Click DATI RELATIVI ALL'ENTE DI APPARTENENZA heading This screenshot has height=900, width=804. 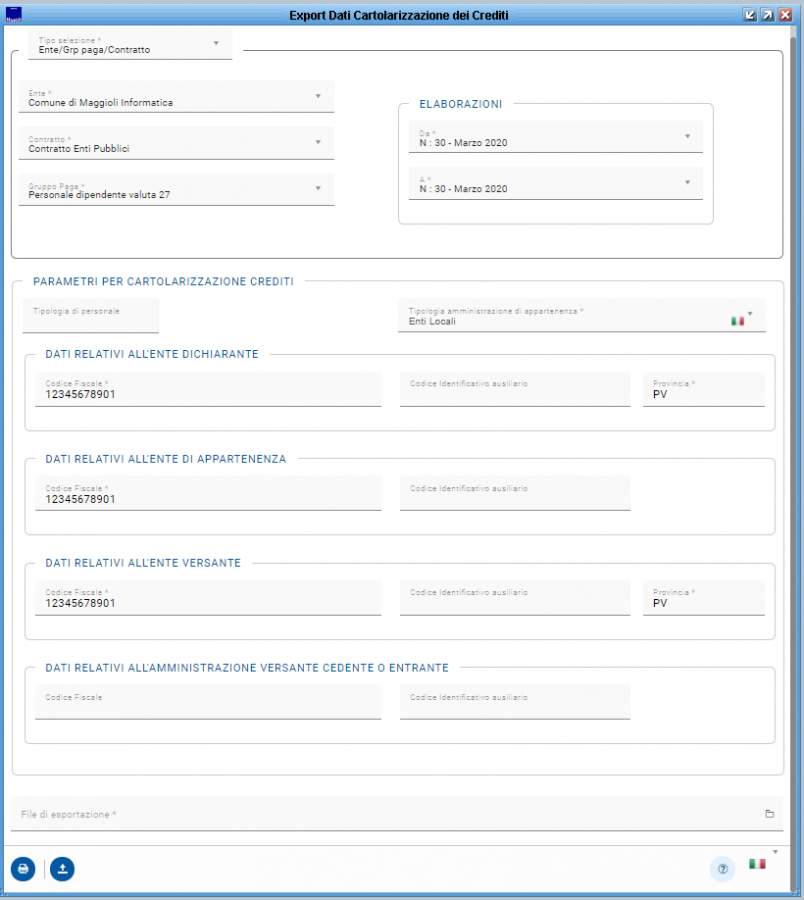coord(166,459)
